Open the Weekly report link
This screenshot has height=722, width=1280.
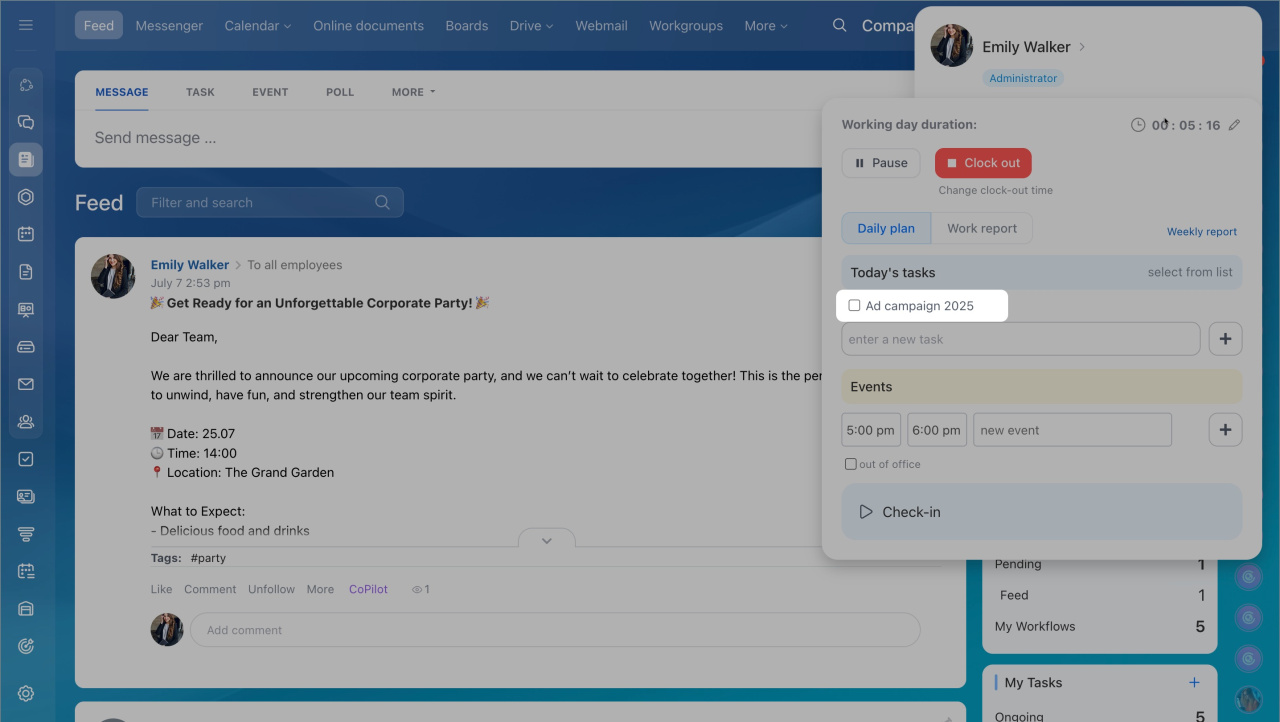click(x=1201, y=232)
